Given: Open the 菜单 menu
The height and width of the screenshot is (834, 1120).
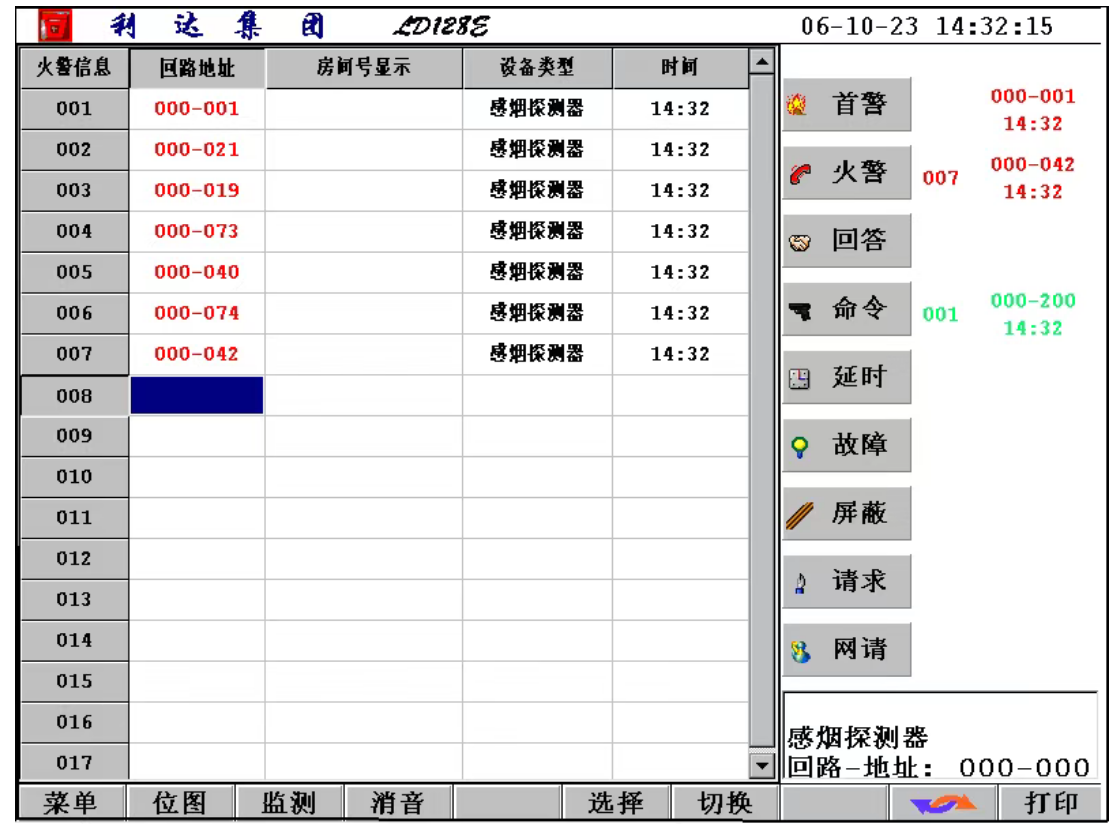Looking at the screenshot, I should [x=70, y=804].
